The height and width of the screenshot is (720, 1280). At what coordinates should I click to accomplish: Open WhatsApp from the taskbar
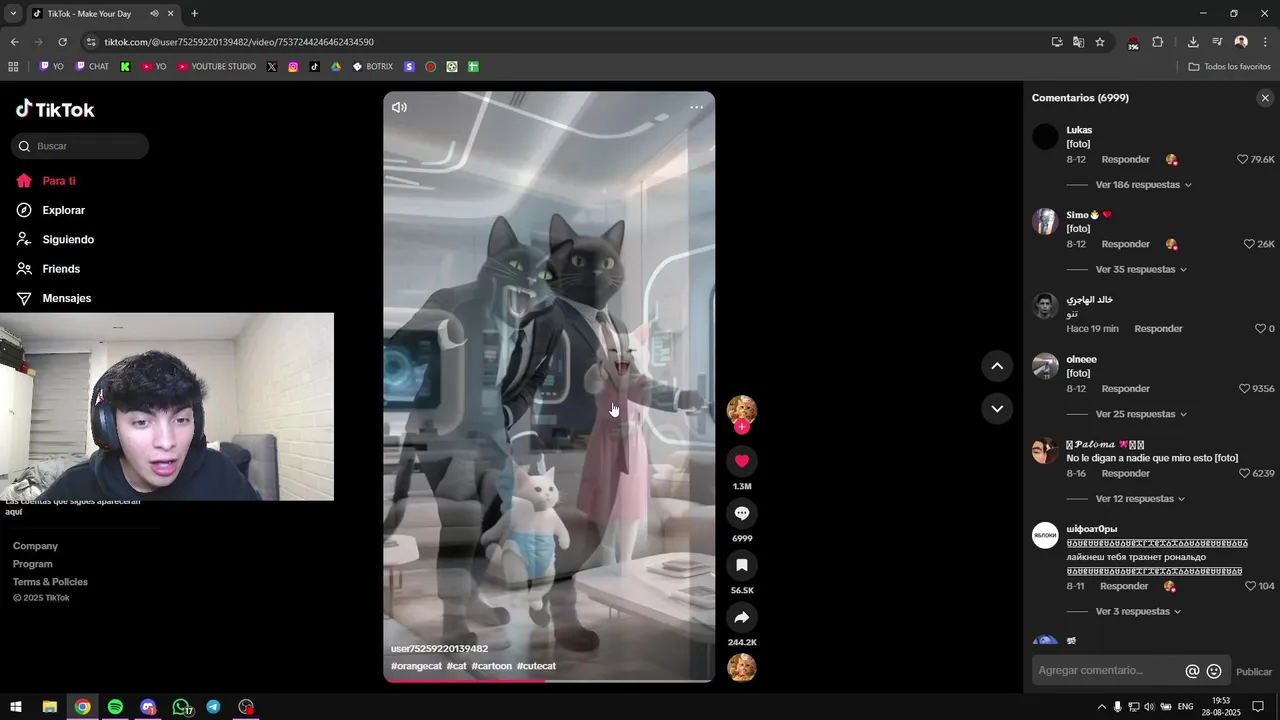[181, 707]
